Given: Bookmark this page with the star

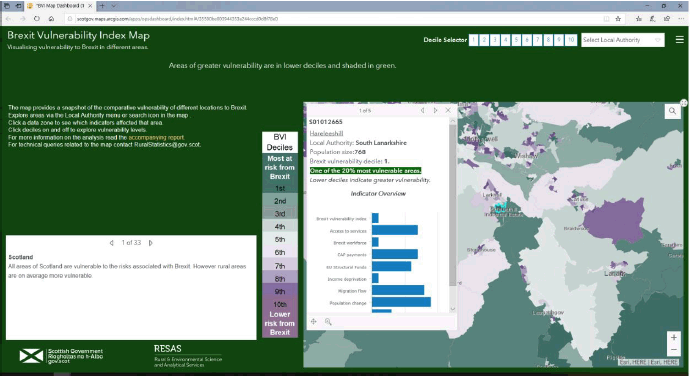Looking at the screenshot, I should tap(618, 19).
